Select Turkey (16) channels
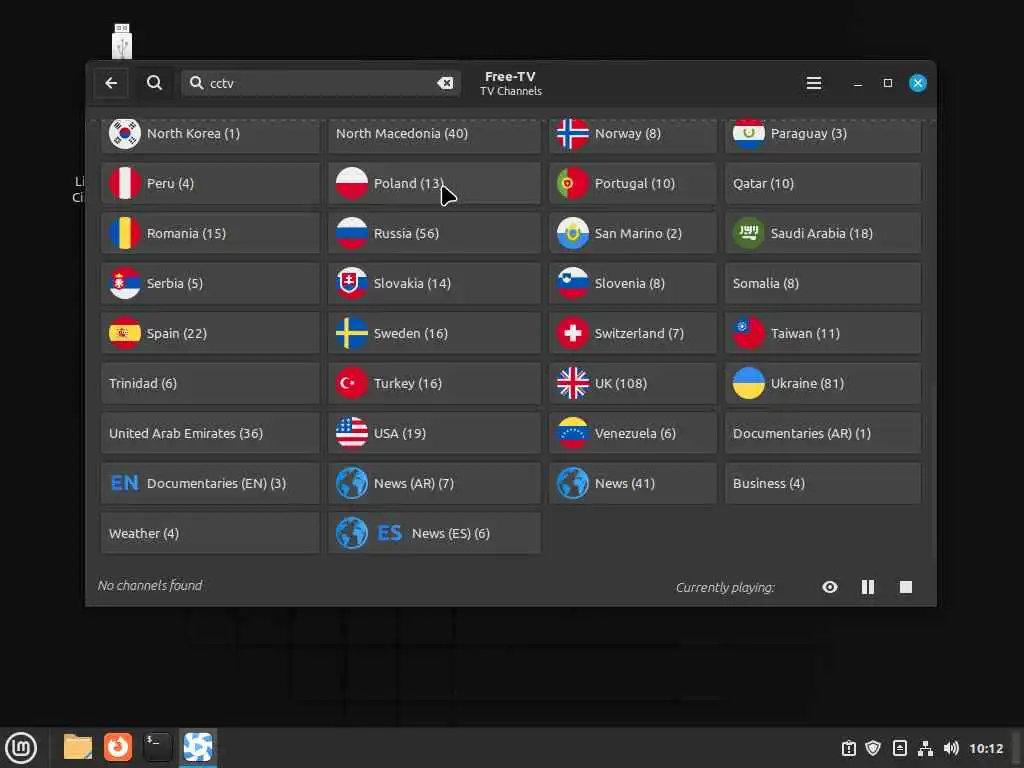 click(x=434, y=383)
